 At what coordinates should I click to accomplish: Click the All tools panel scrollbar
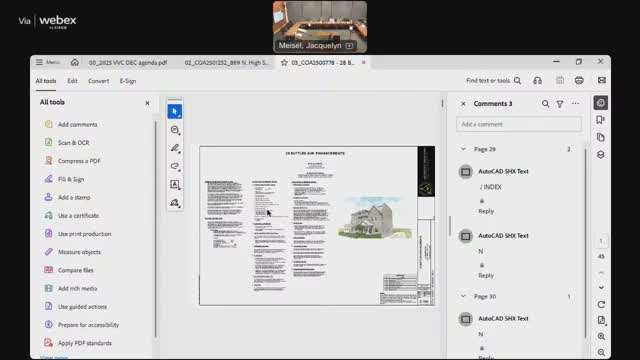coord(156,229)
